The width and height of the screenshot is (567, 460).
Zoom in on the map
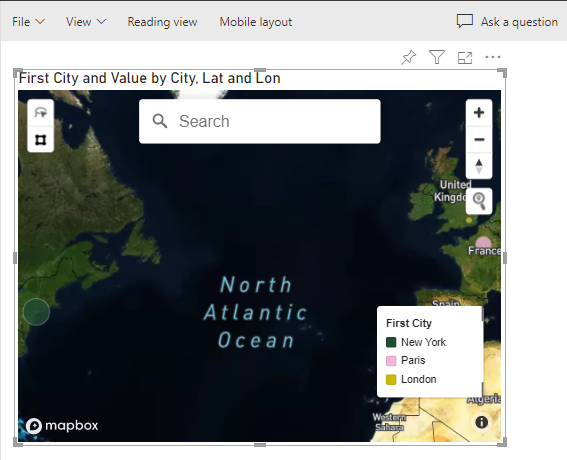[x=479, y=112]
